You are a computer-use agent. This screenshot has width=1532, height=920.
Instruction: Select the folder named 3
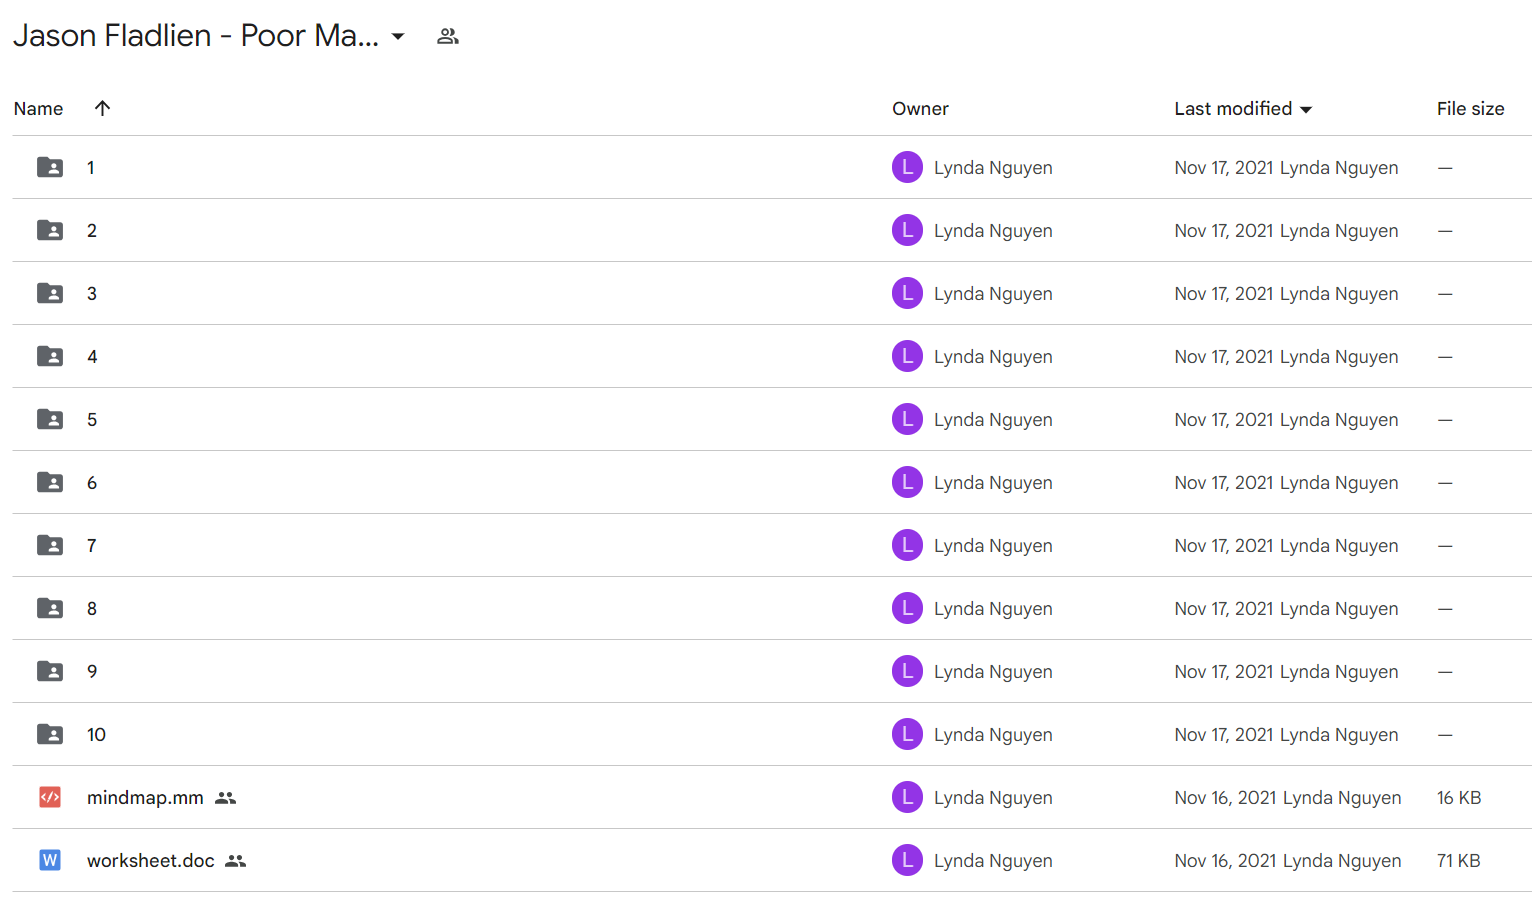(x=92, y=294)
